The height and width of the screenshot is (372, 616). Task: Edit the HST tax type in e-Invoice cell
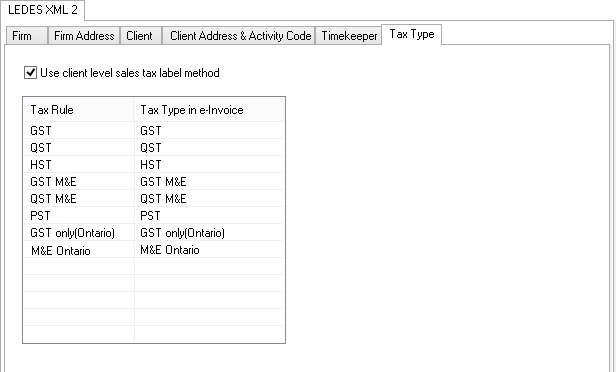click(209, 164)
